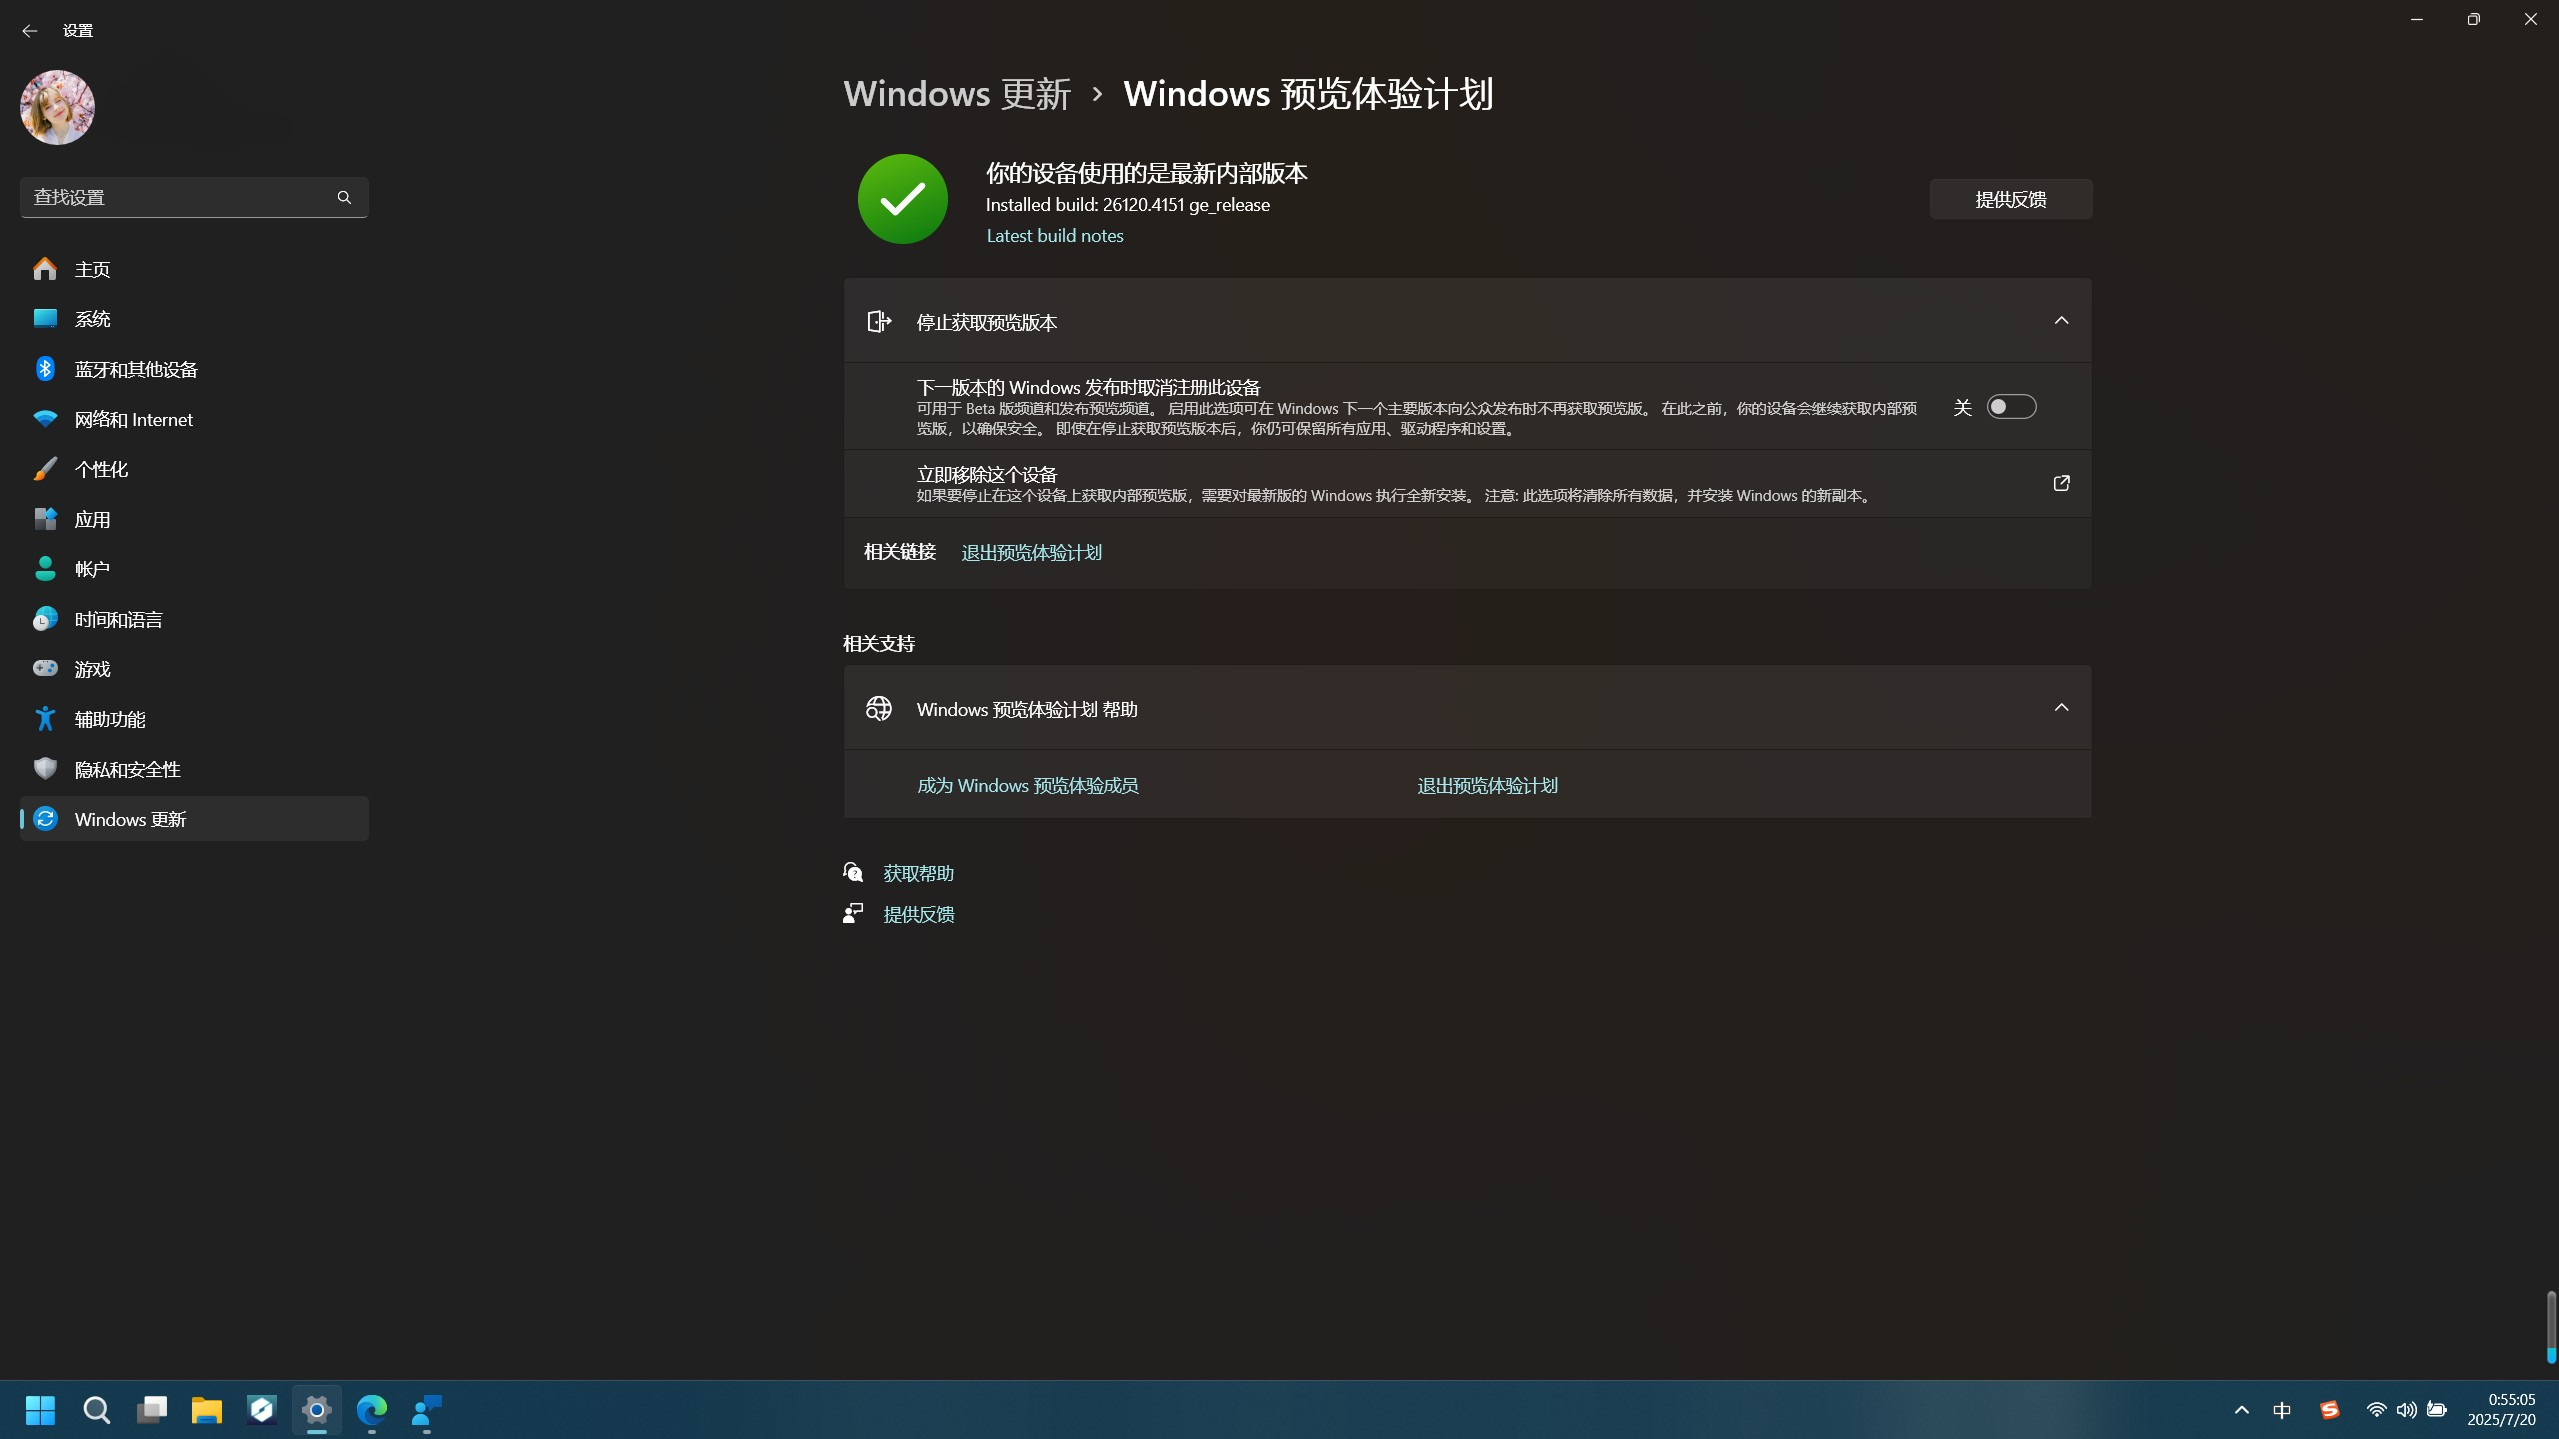Click the 应用 apps icon
Screen dimensions: 2559x1439
tap(45, 519)
